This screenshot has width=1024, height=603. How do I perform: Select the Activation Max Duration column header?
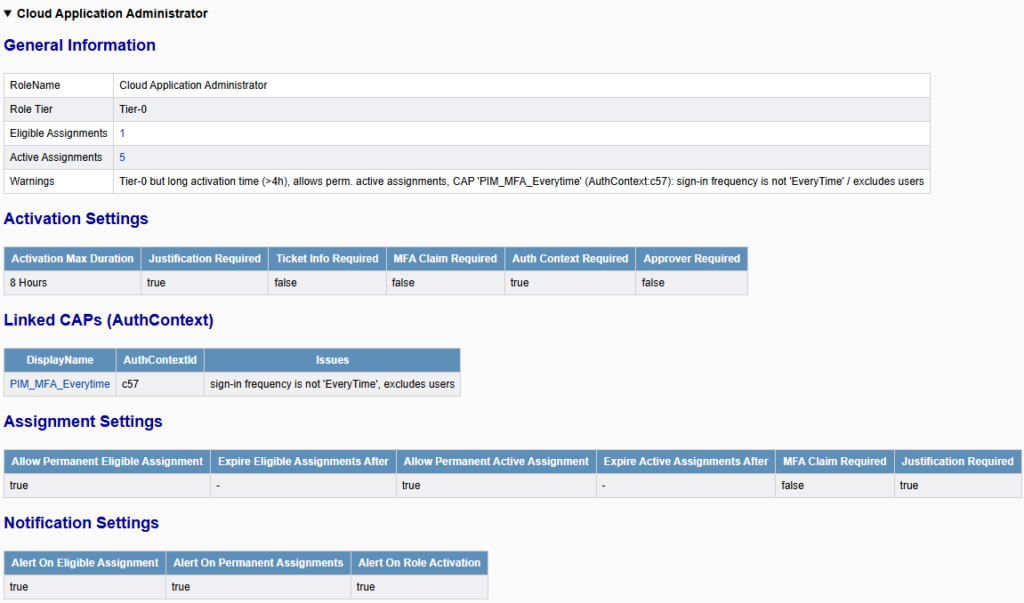tap(71, 258)
